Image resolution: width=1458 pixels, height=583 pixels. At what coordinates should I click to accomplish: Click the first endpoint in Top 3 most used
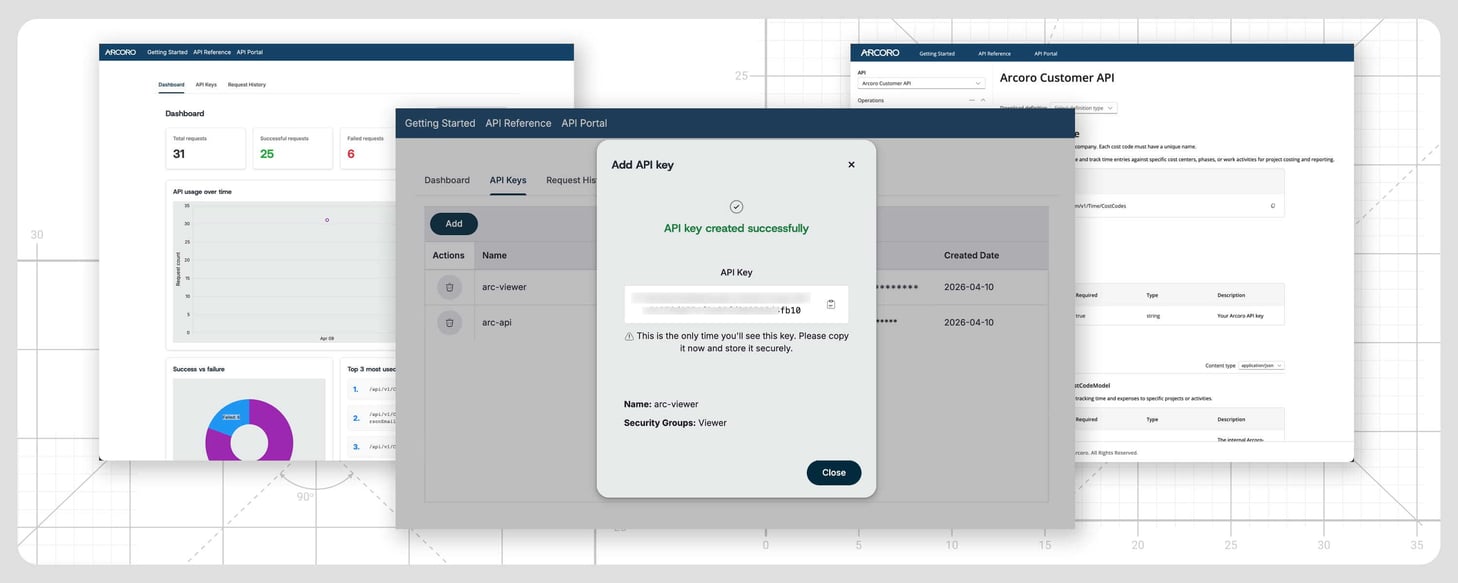(385, 389)
